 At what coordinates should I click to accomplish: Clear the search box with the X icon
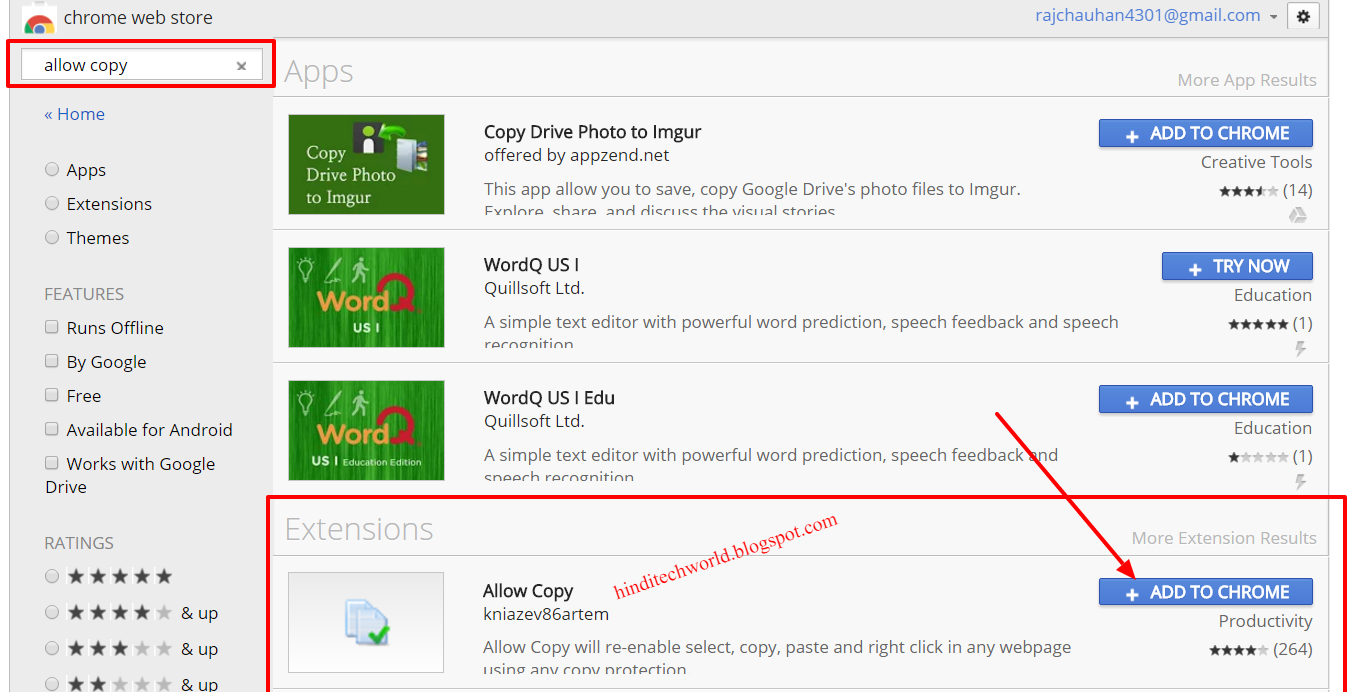pyautogui.click(x=241, y=66)
